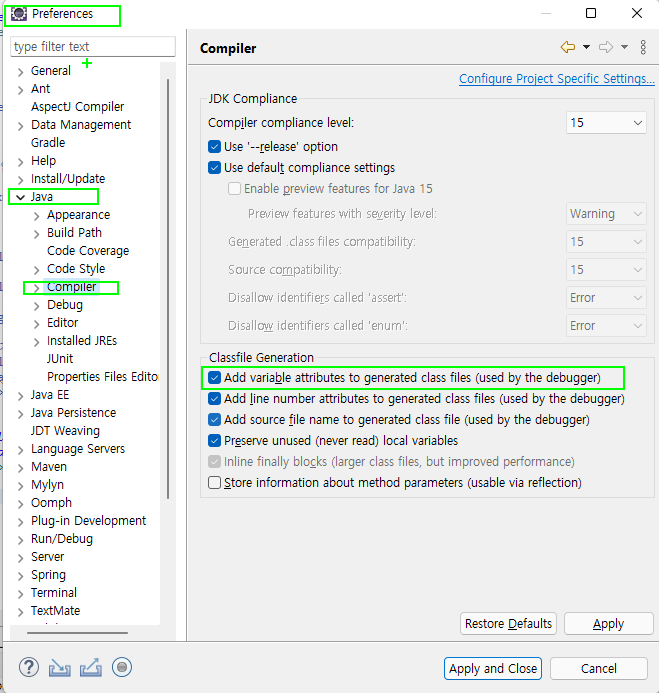The image size is (659, 693).
Task: Open the back history dropdown arrow
Action: click(x=587, y=47)
